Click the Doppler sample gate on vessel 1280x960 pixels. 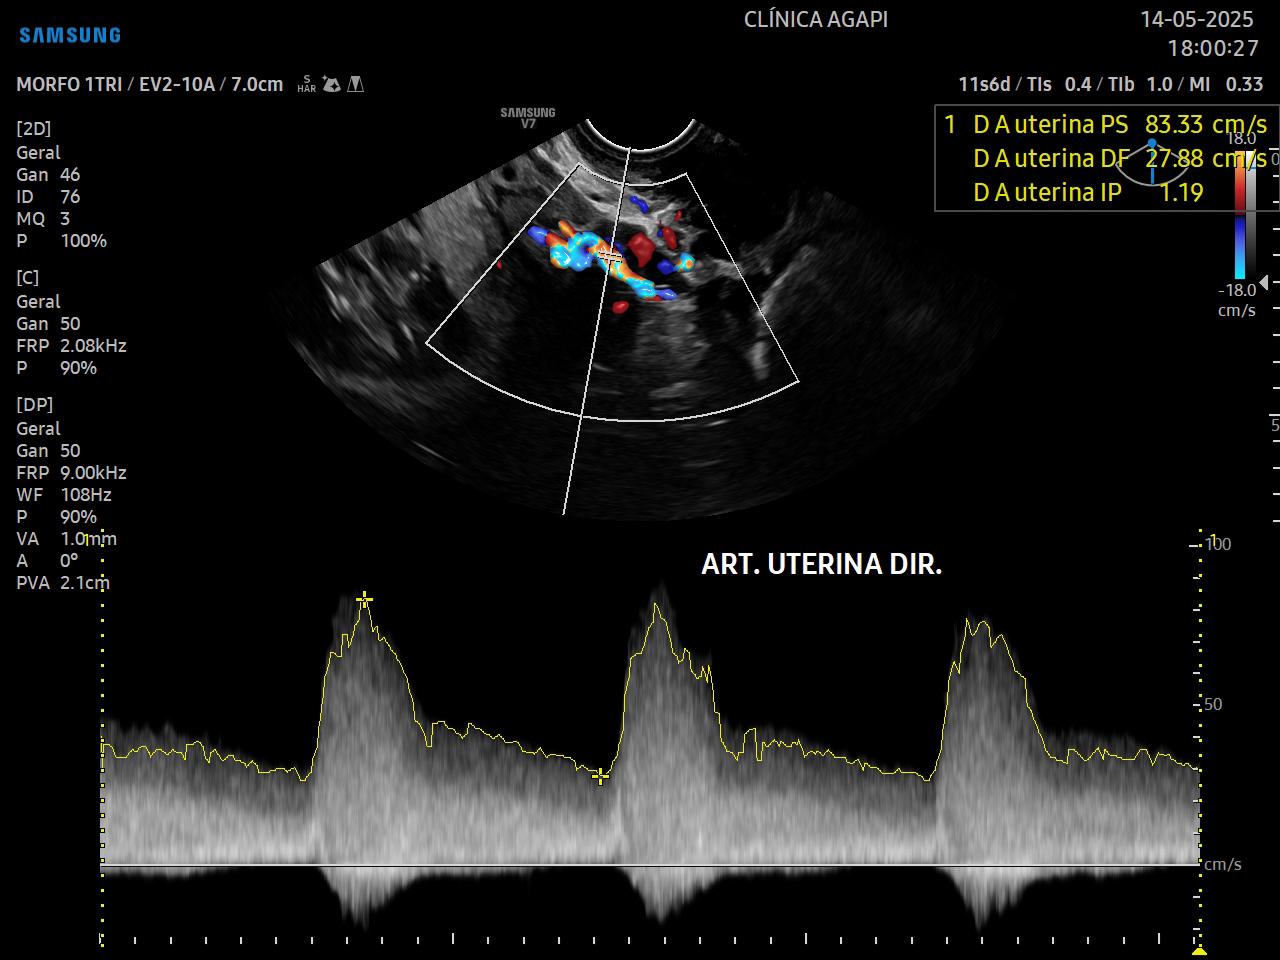click(612, 257)
